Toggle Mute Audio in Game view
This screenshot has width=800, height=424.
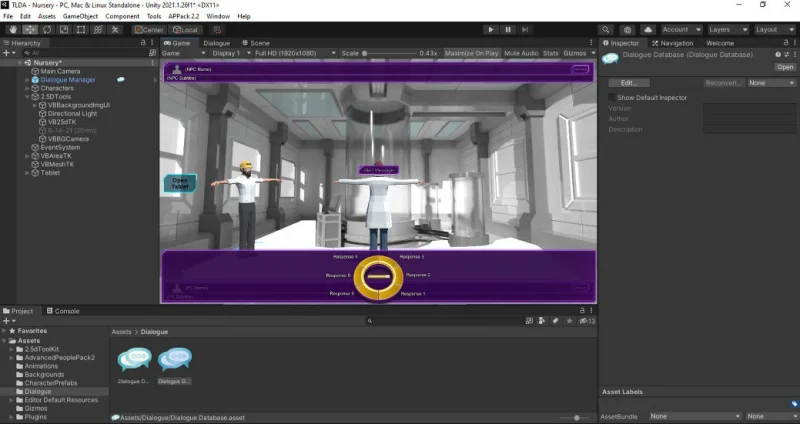pos(521,53)
